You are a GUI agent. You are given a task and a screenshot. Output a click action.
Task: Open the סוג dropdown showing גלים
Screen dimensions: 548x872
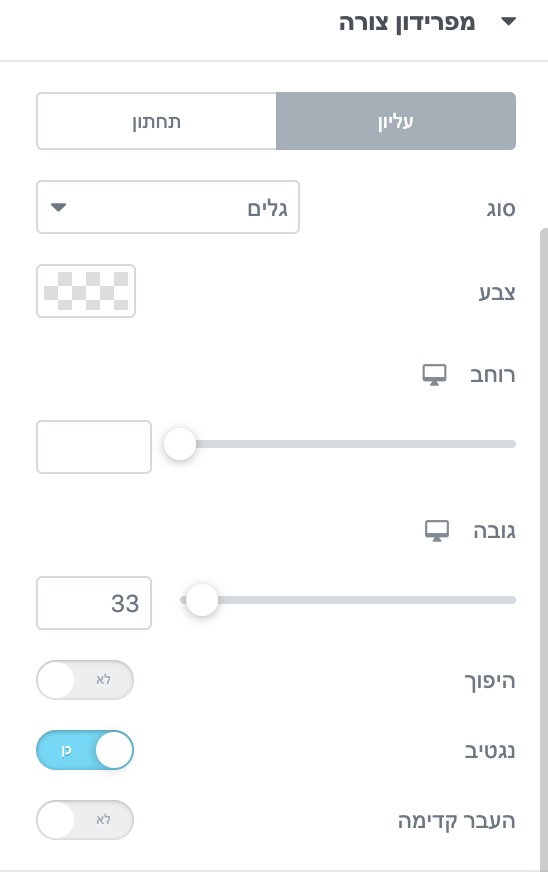click(x=167, y=207)
